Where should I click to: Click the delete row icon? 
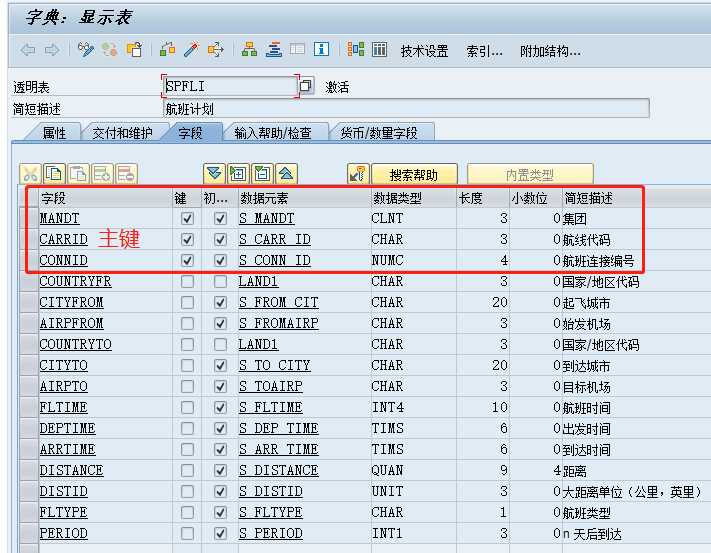click(126, 174)
